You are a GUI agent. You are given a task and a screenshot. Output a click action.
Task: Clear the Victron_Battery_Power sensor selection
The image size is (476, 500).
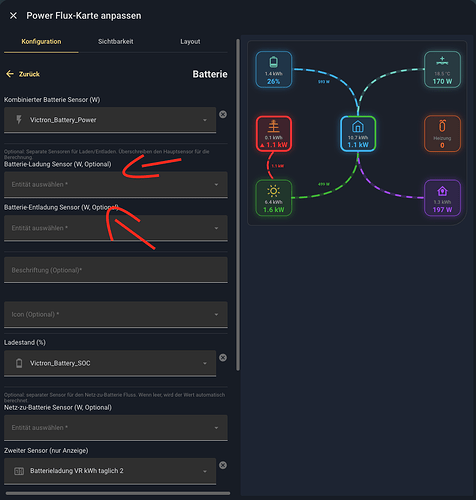point(223,114)
